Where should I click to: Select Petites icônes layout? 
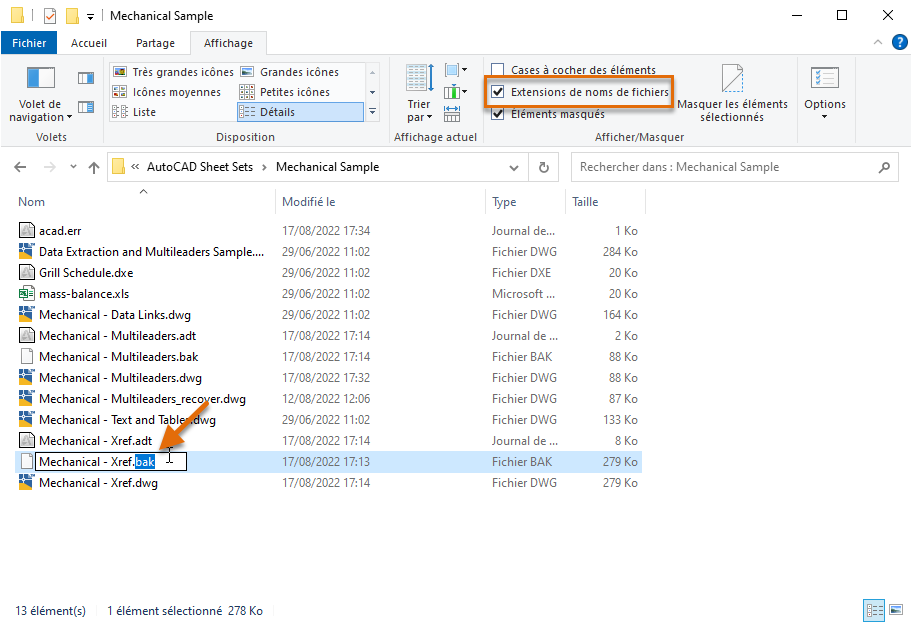pos(285,92)
